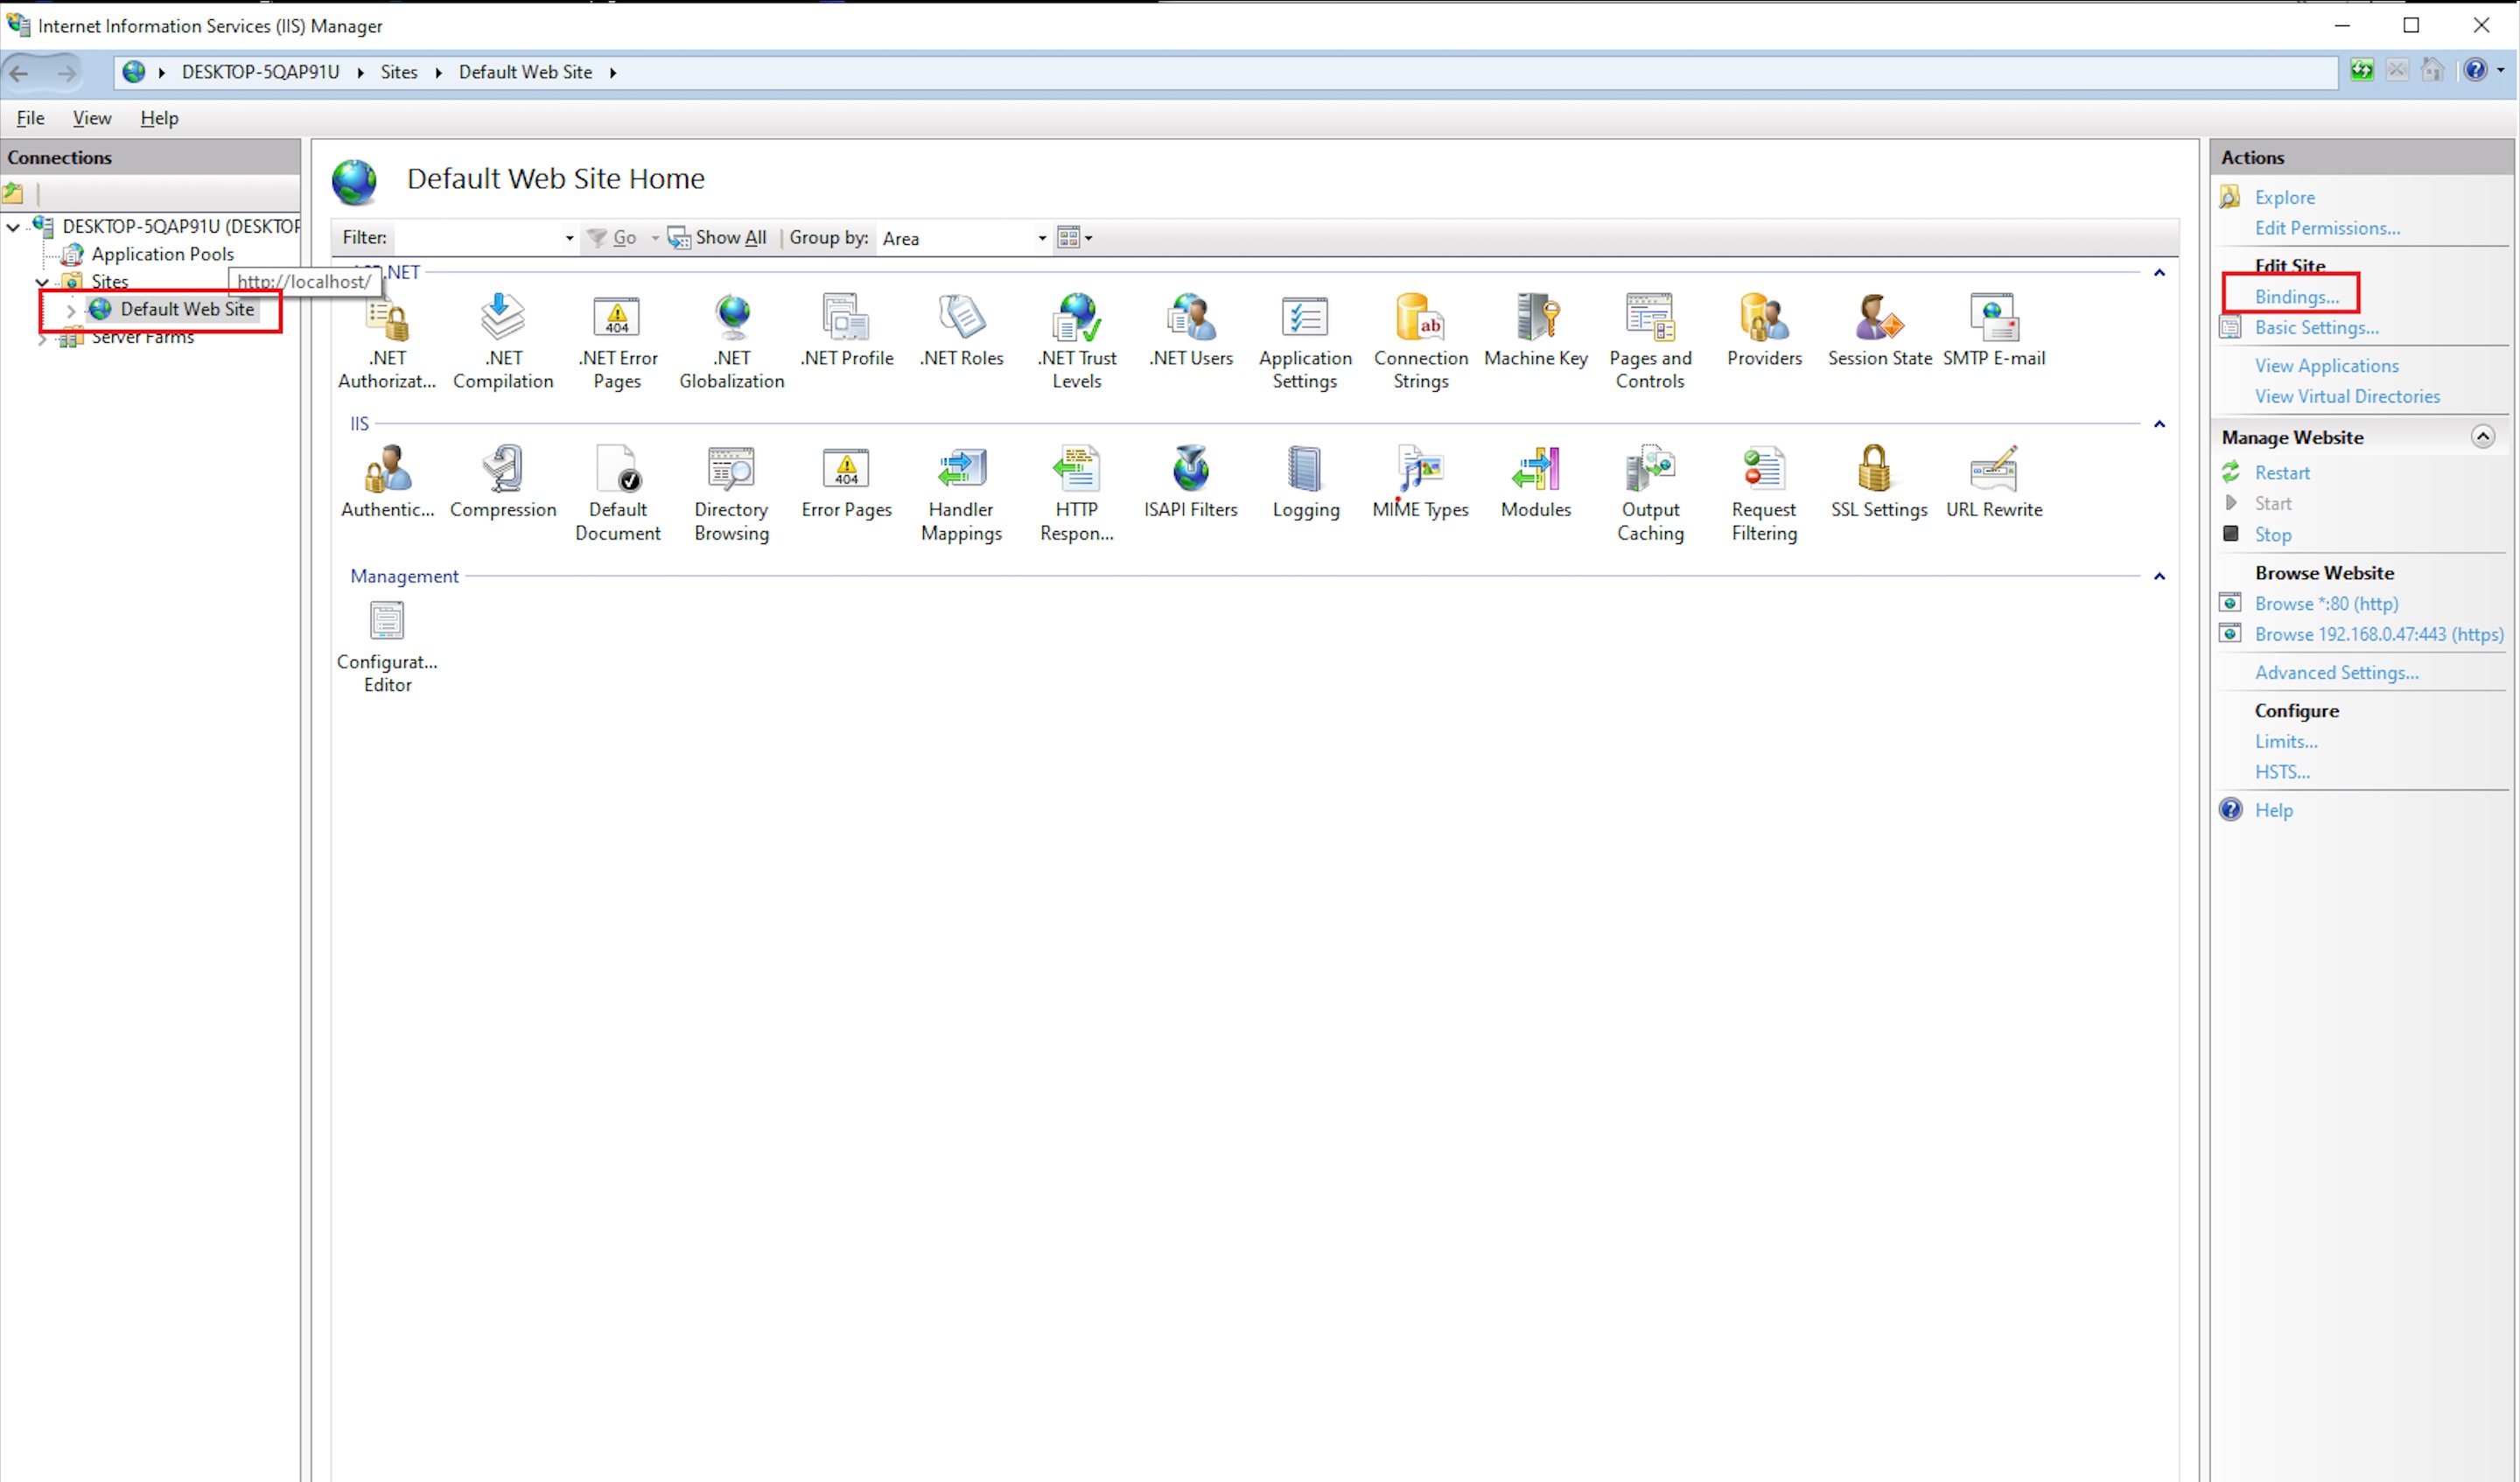Screen dimensions: 2520x1482
Task: Expand the Default Web Site node
Action: [70, 310]
